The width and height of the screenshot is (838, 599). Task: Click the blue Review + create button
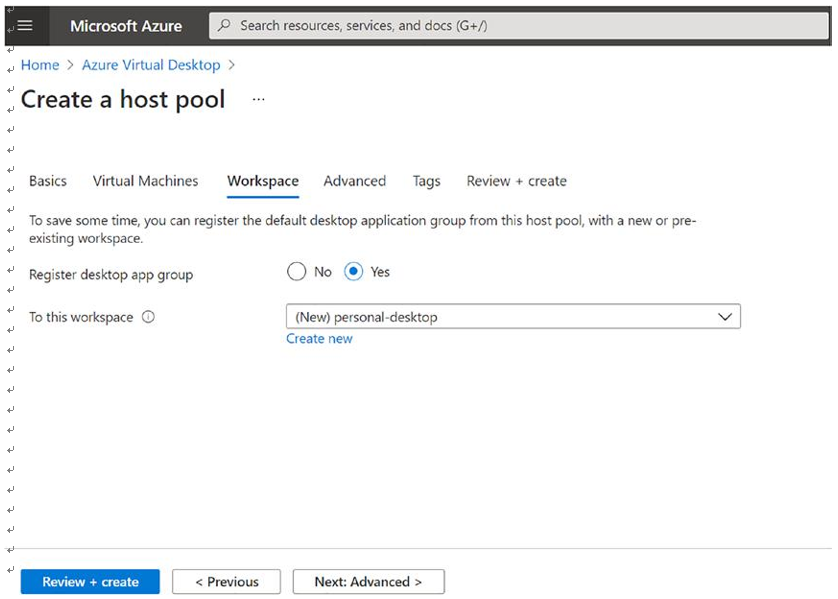point(90,581)
